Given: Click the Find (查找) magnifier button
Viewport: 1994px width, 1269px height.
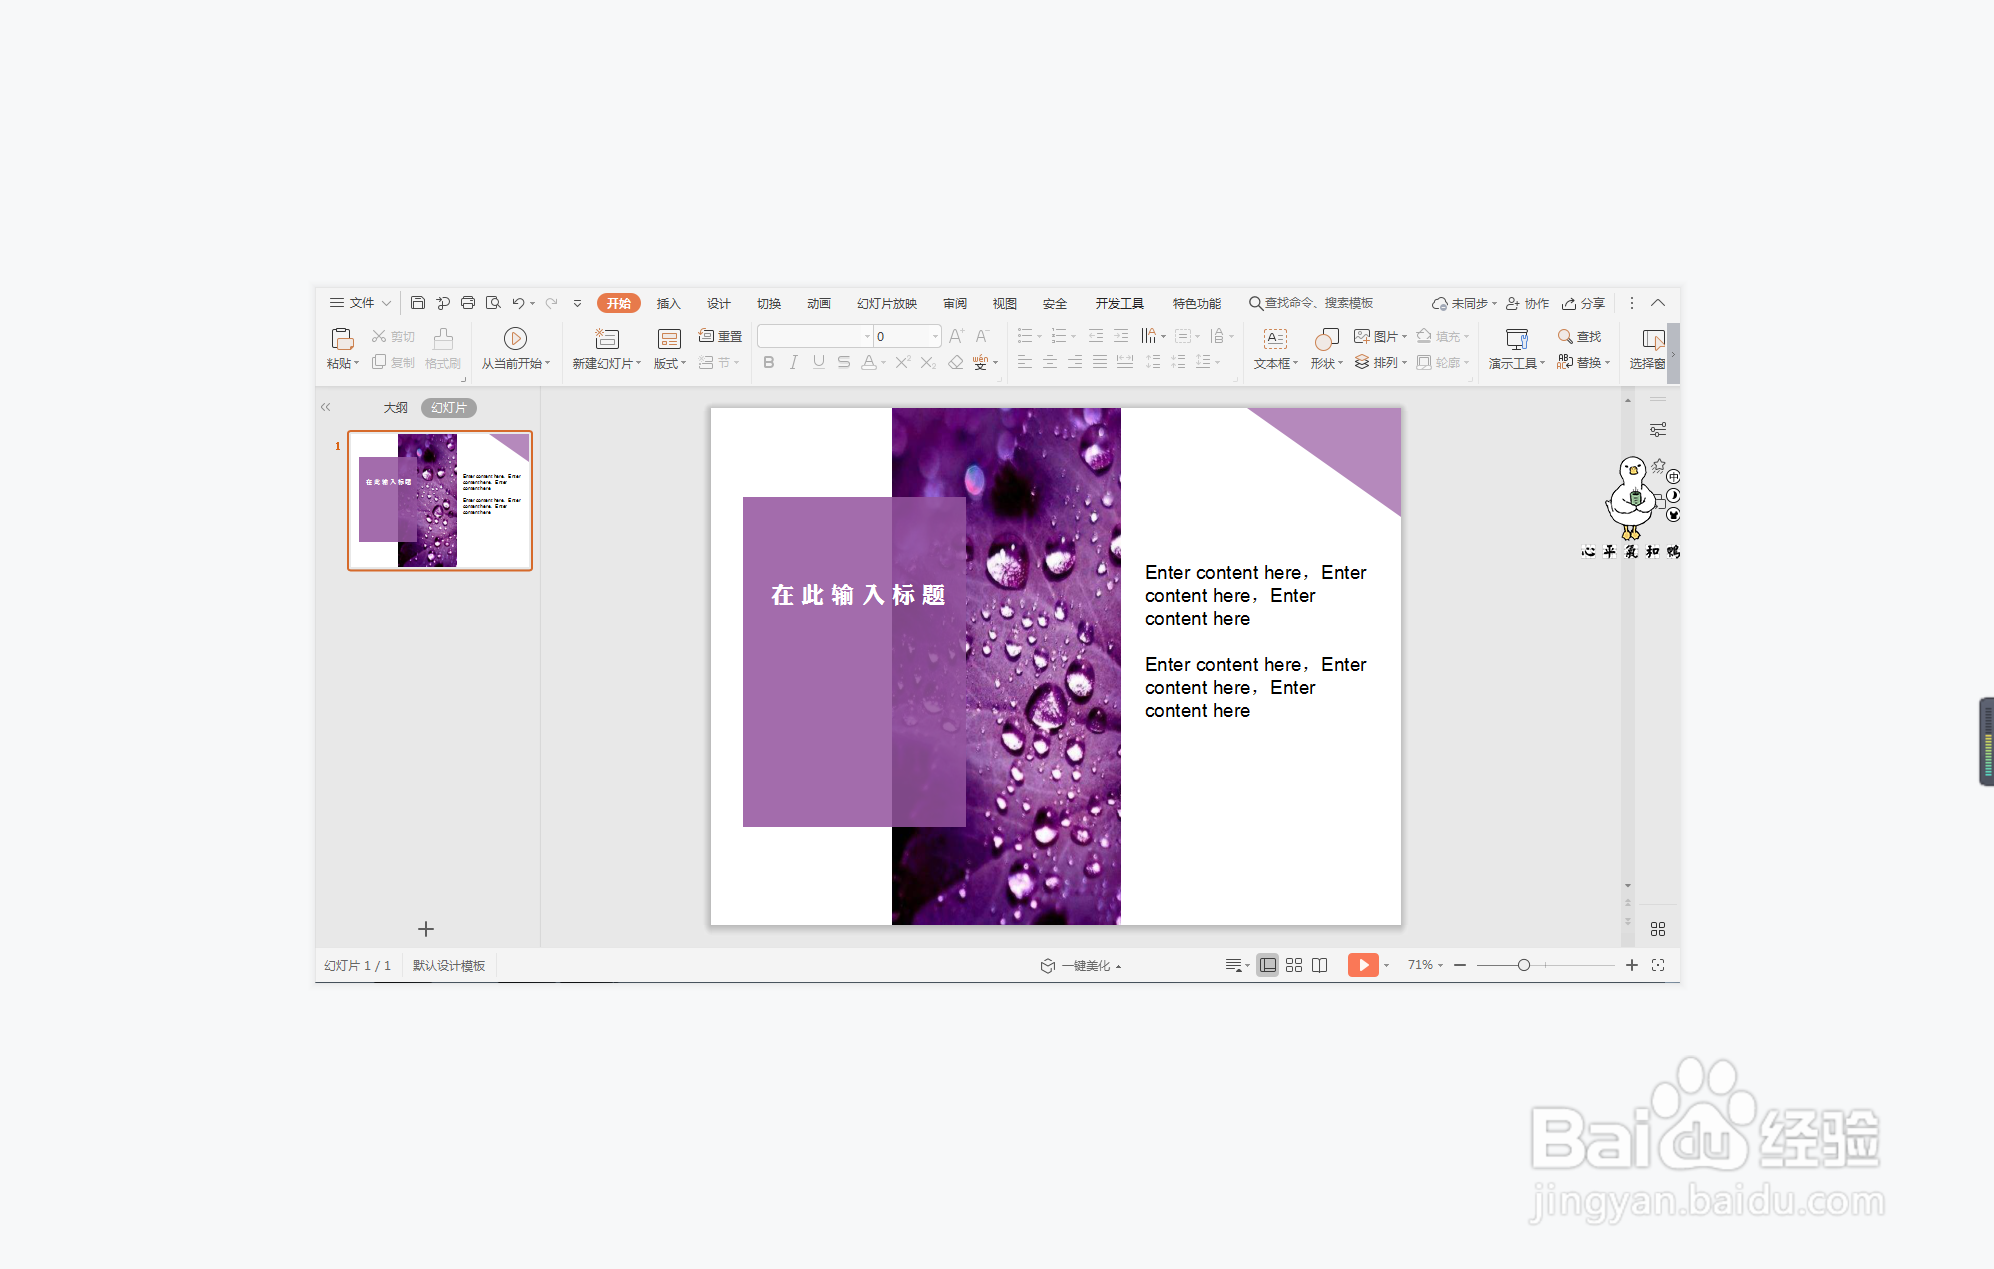Looking at the screenshot, I should 1579,336.
